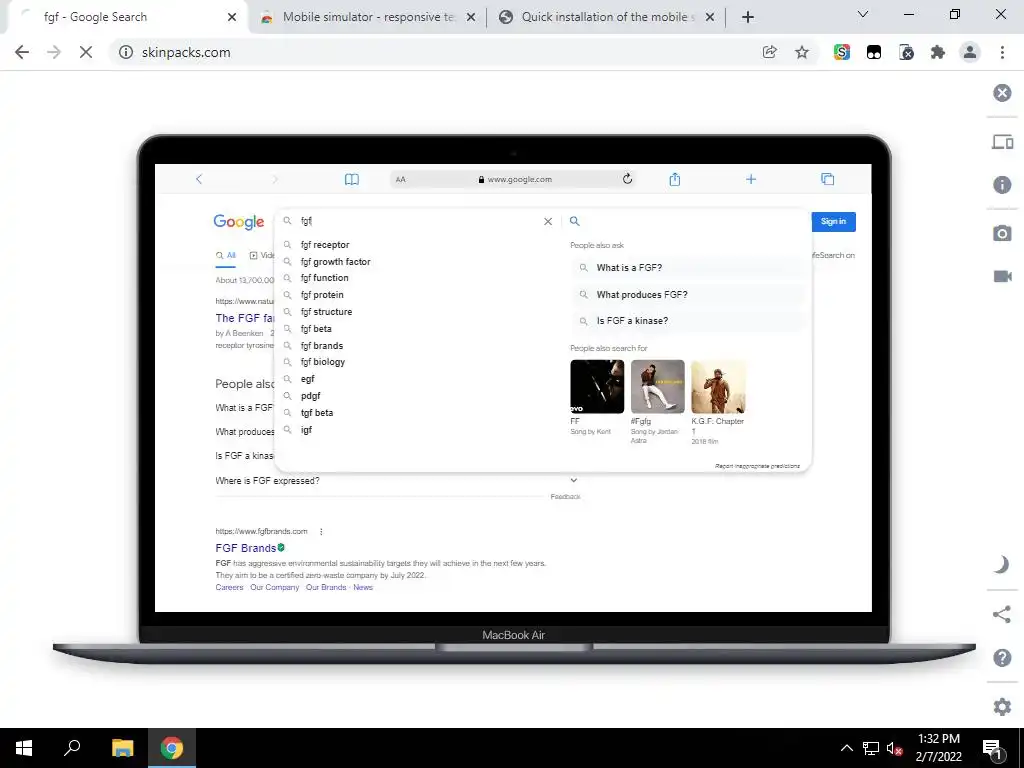The height and width of the screenshot is (768, 1024).
Task: Open the device selection icon
Action: tap(1002, 142)
